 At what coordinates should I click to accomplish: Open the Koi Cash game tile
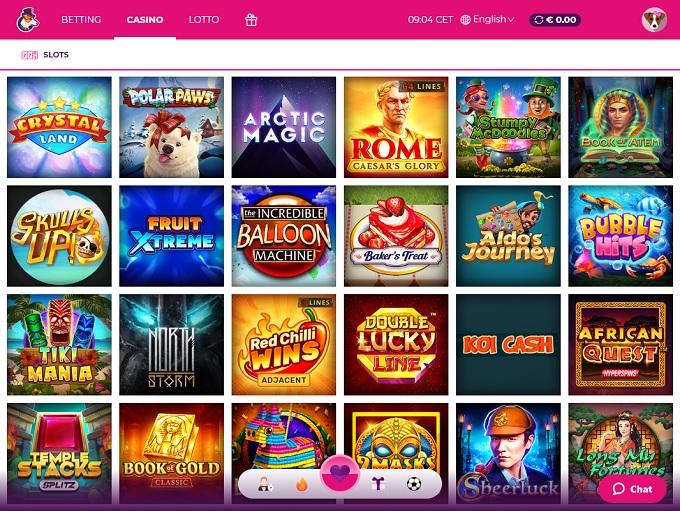tap(508, 344)
